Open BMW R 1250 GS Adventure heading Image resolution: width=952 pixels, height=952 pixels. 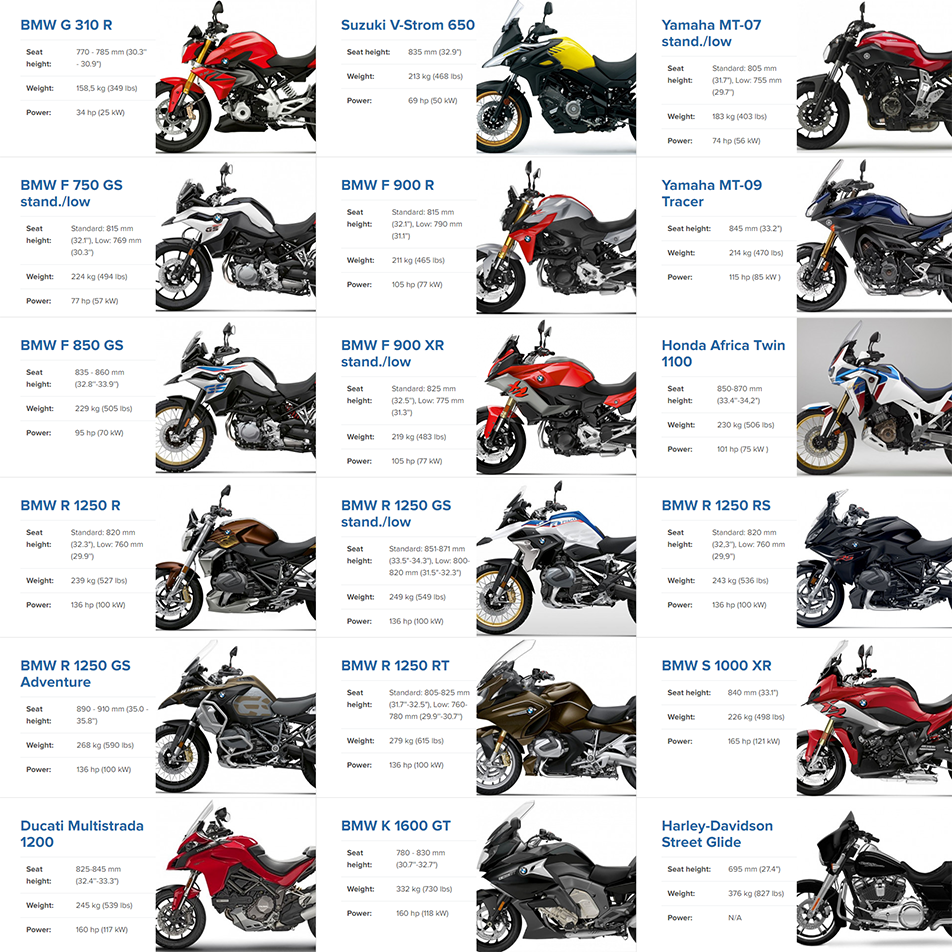click(75, 674)
